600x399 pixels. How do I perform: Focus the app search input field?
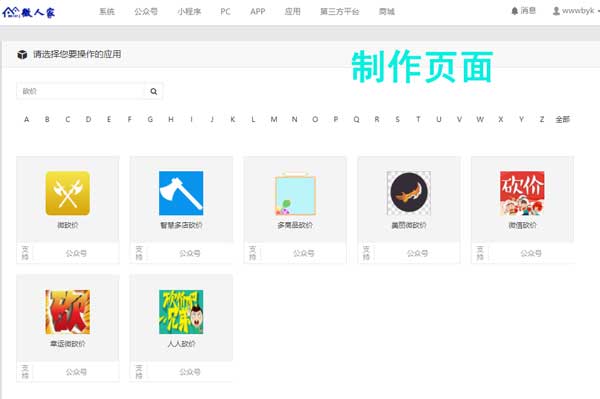(x=81, y=91)
